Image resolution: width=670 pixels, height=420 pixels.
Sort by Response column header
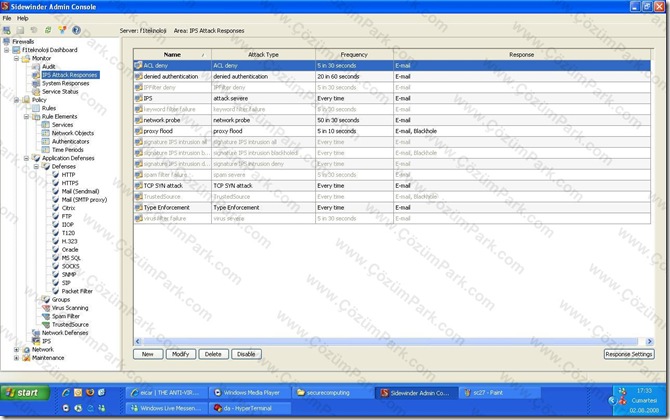tap(521, 55)
